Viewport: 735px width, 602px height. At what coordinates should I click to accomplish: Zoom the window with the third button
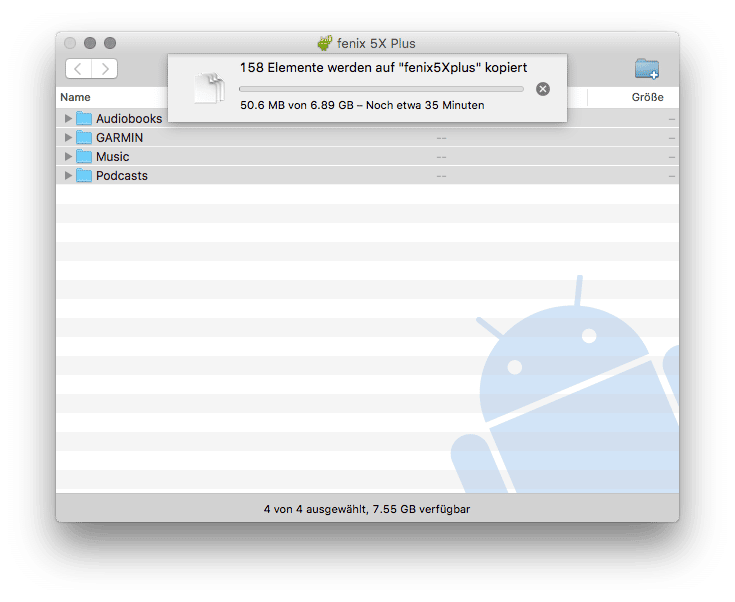[x=110, y=43]
